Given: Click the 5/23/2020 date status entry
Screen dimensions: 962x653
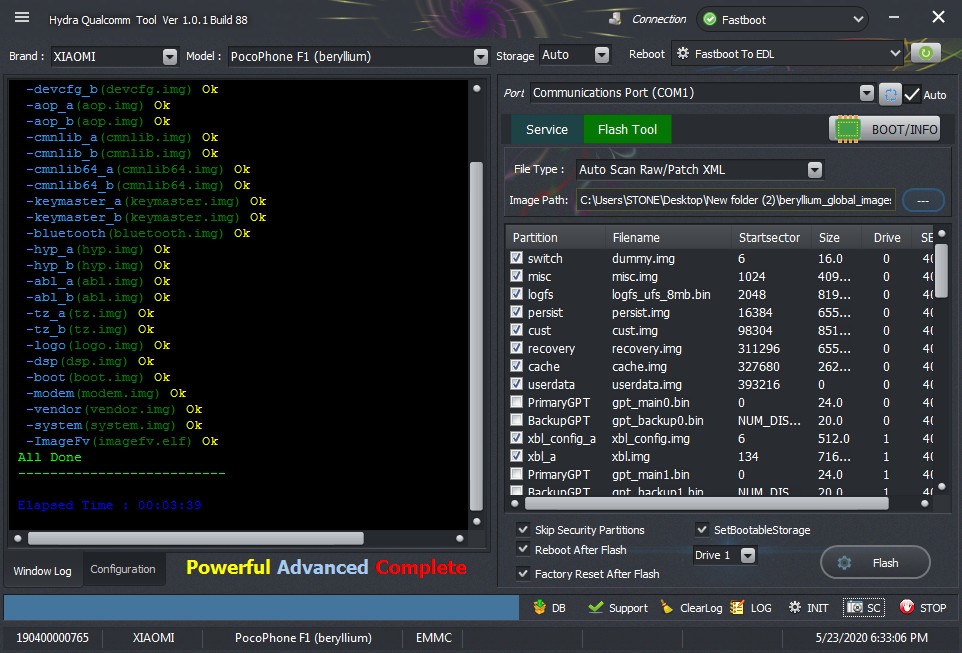Looking at the screenshot, I should click(871, 638).
